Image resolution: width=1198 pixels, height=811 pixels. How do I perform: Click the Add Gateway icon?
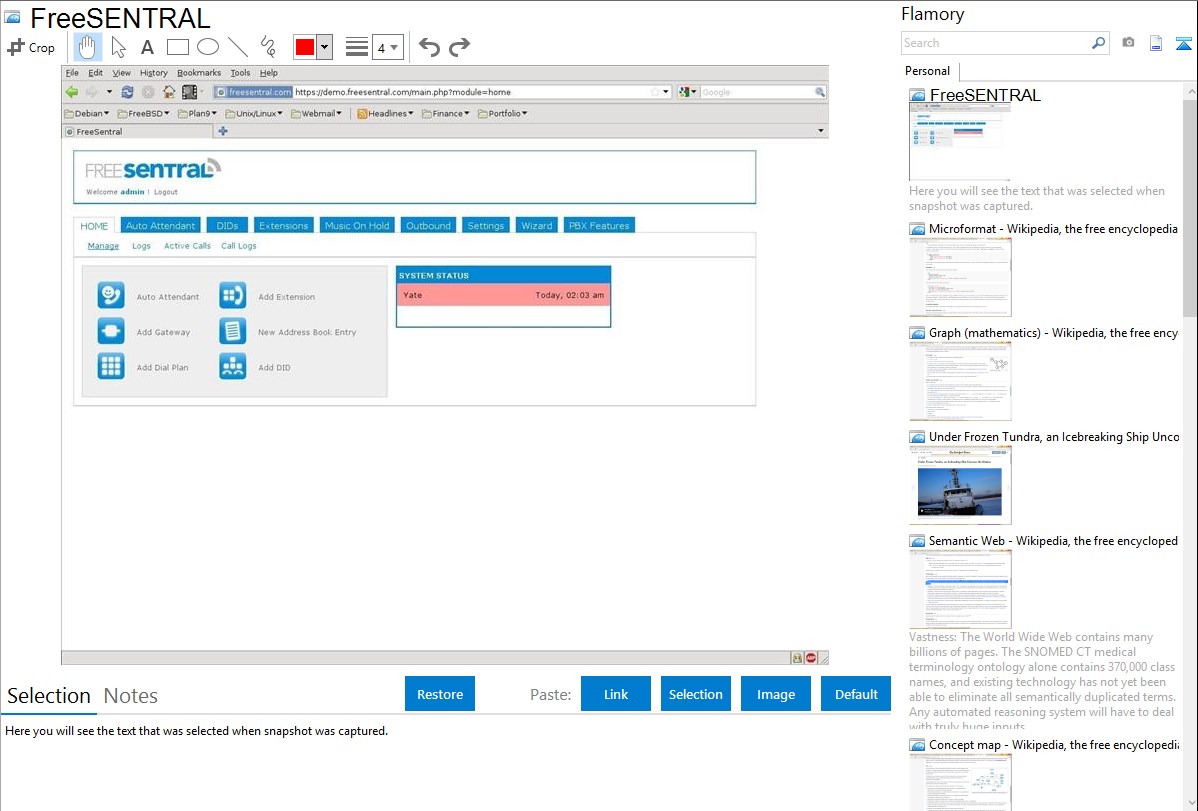(111, 331)
